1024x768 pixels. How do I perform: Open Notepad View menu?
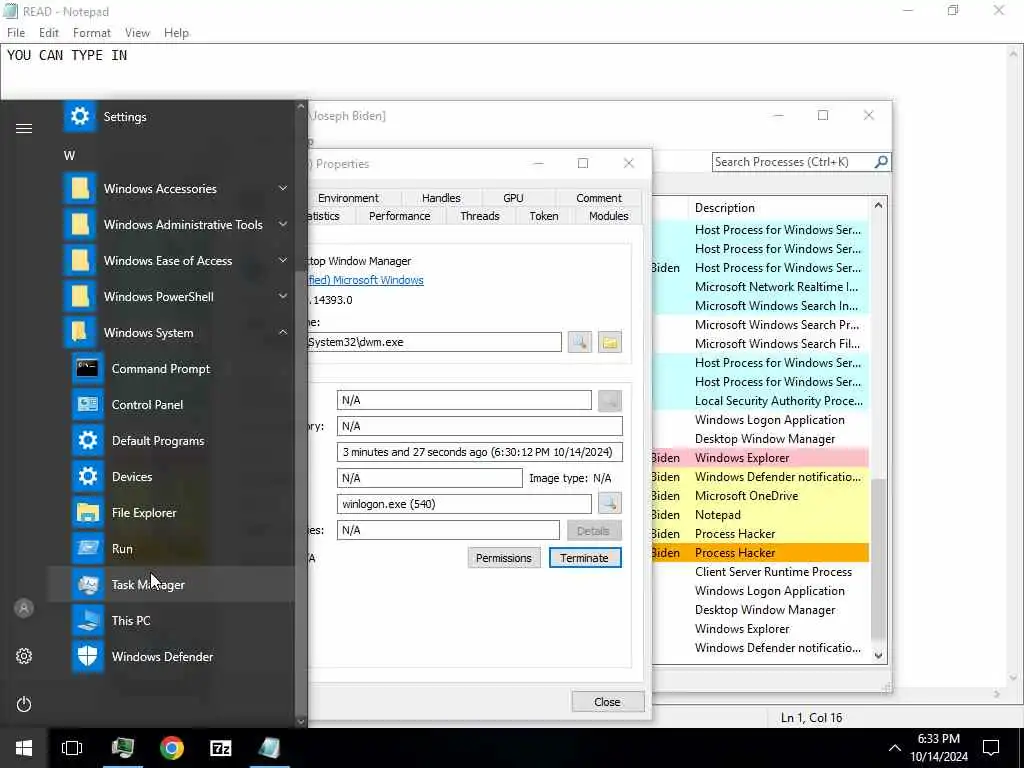click(137, 33)
